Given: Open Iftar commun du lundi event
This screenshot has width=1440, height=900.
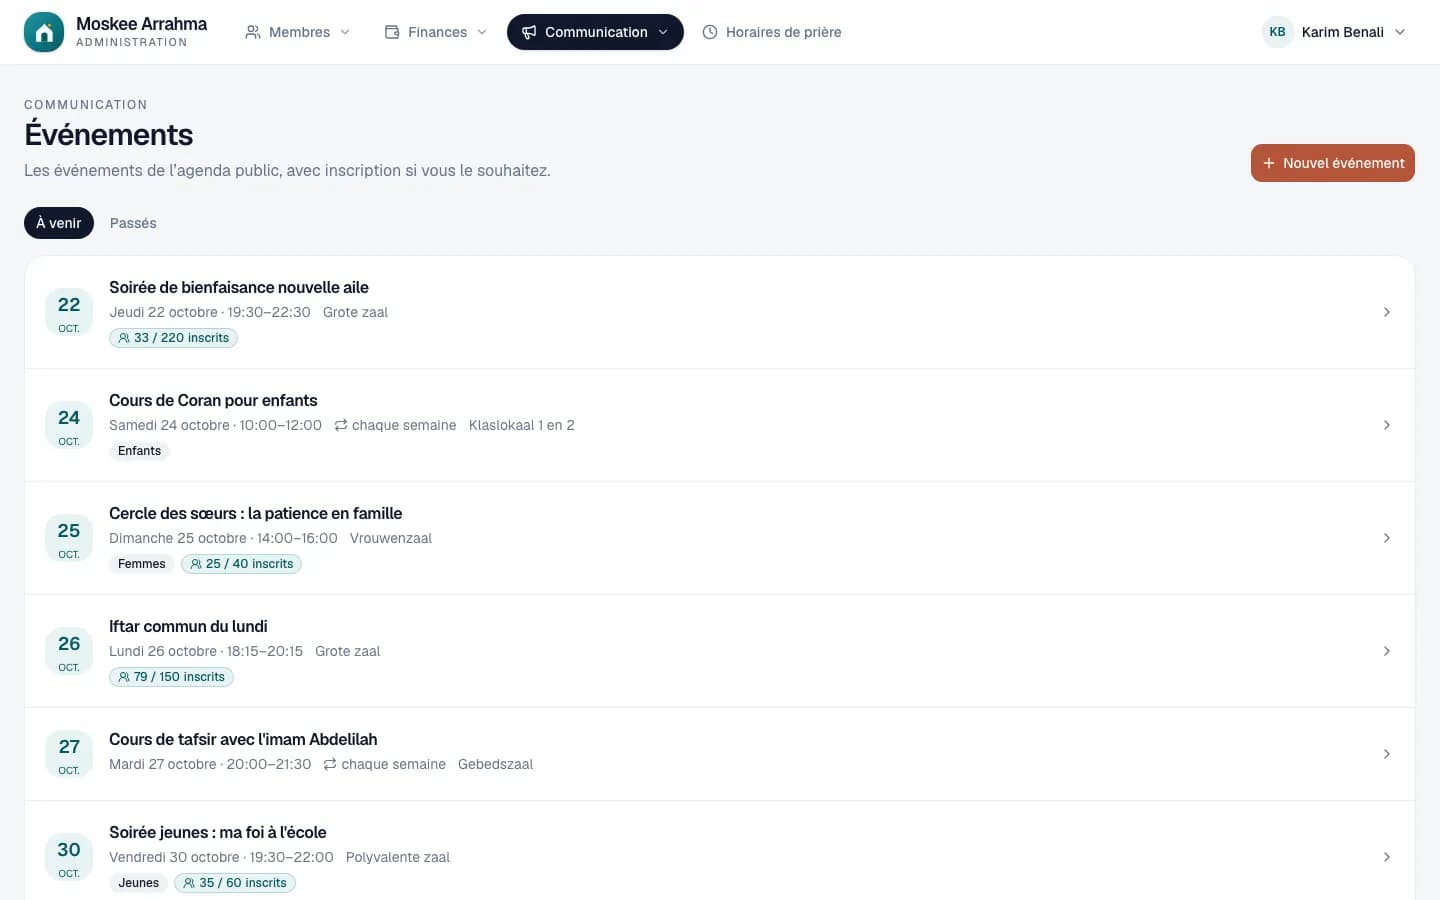Looking at the screenshot, I should [x=188, y=626].
